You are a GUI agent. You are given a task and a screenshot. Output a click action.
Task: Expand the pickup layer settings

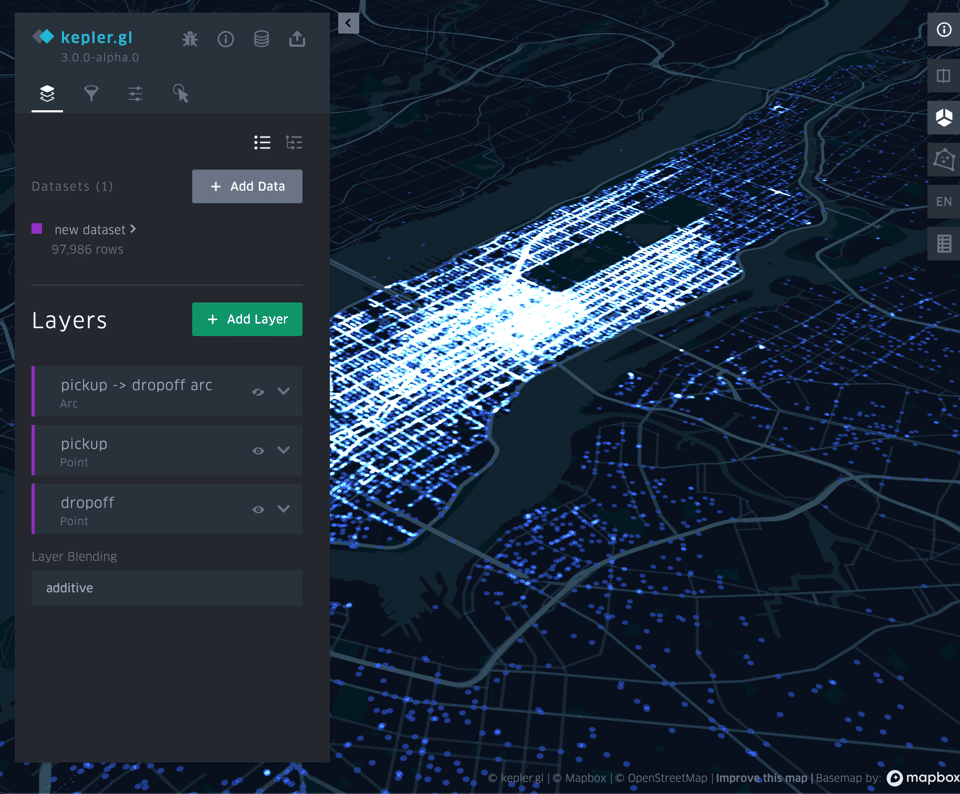click(x=284, y=451)
